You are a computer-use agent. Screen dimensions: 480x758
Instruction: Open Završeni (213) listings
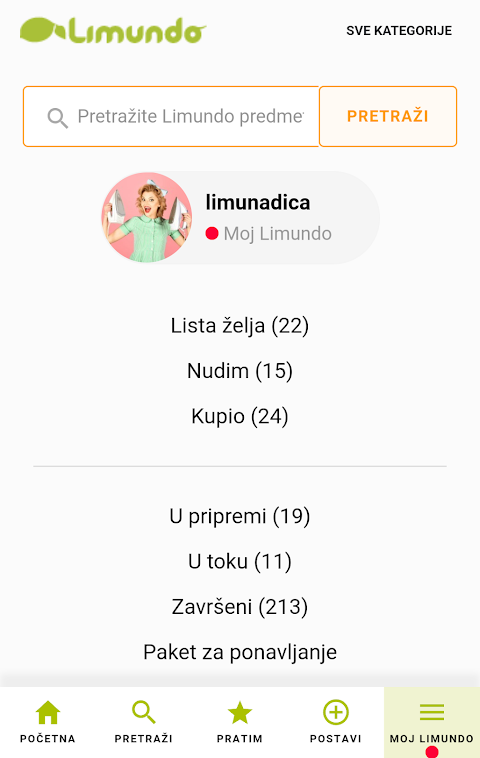pyautogui.click(x=240, y=607)
